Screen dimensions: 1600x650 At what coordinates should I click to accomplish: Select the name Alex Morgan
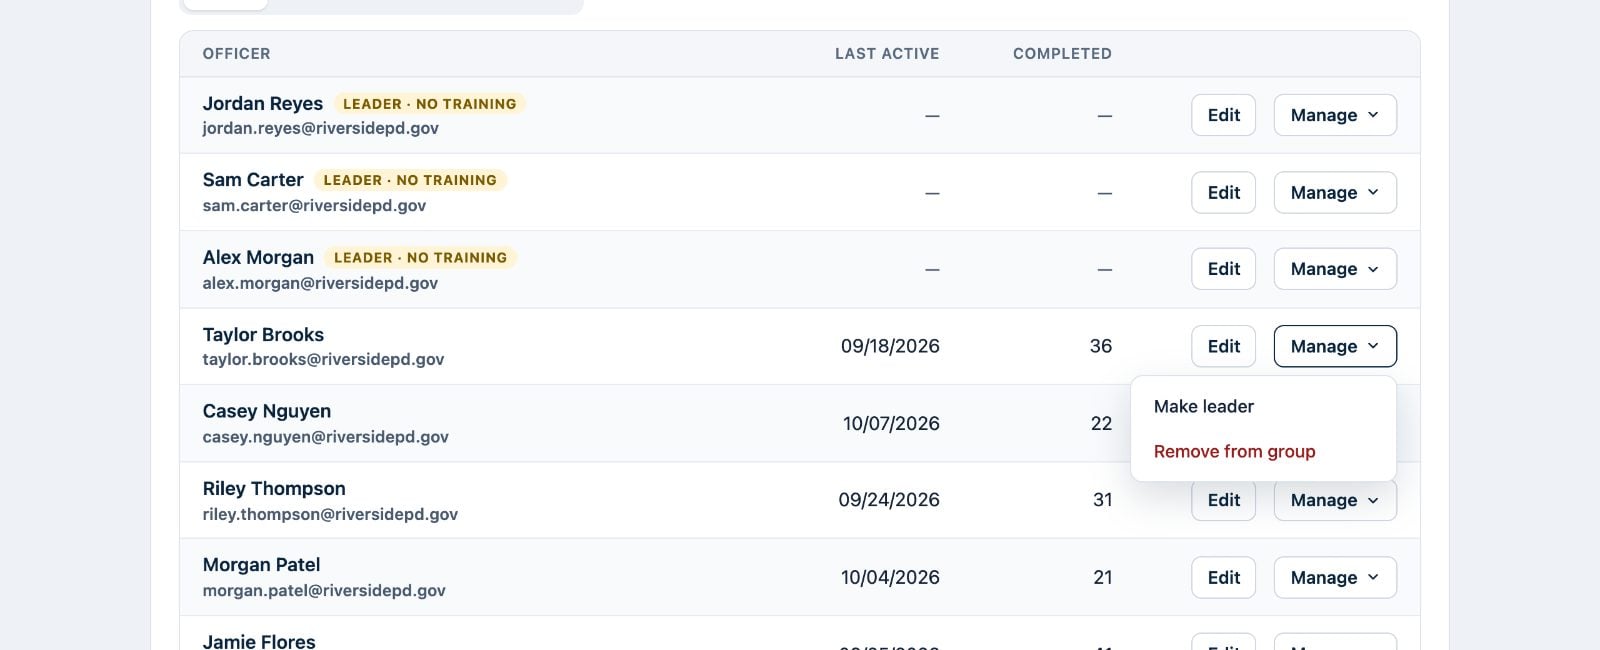pyautogui.click(x=258, y=257)
